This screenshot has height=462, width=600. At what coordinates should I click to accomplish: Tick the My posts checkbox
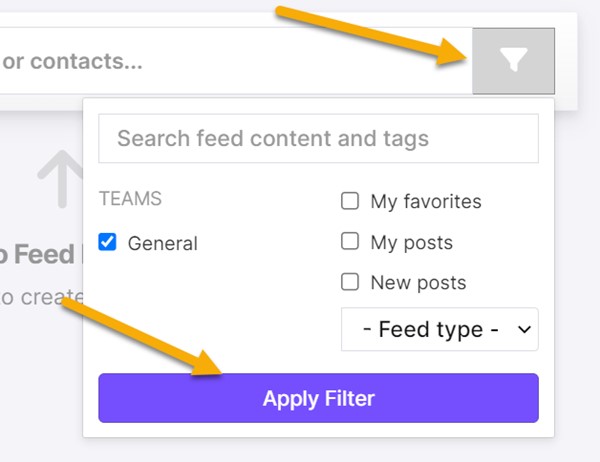pos(350,241)
